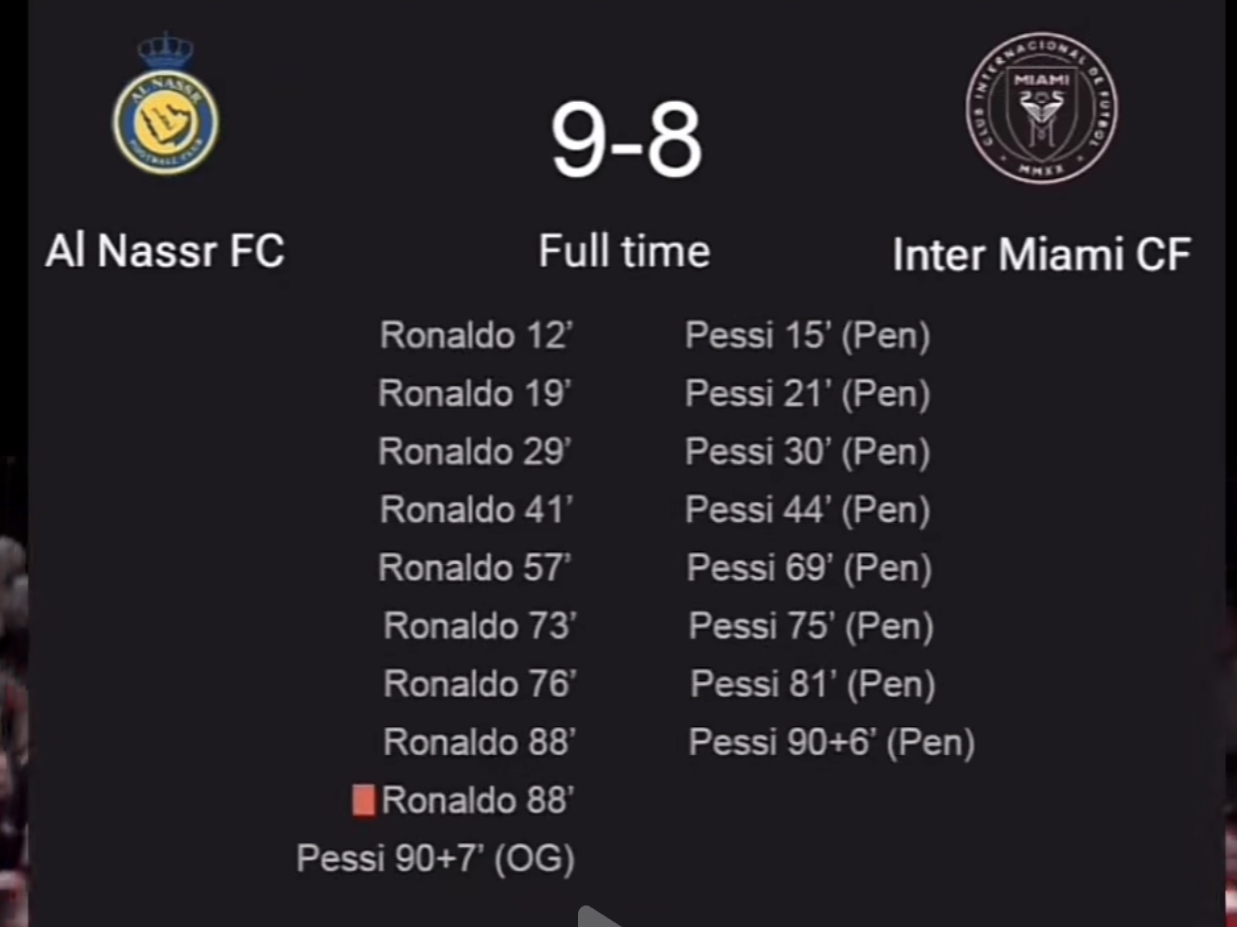The image size is (1237, 927).
Task: Click the Al Nassr club crest
Action: [x=166, y=108]
